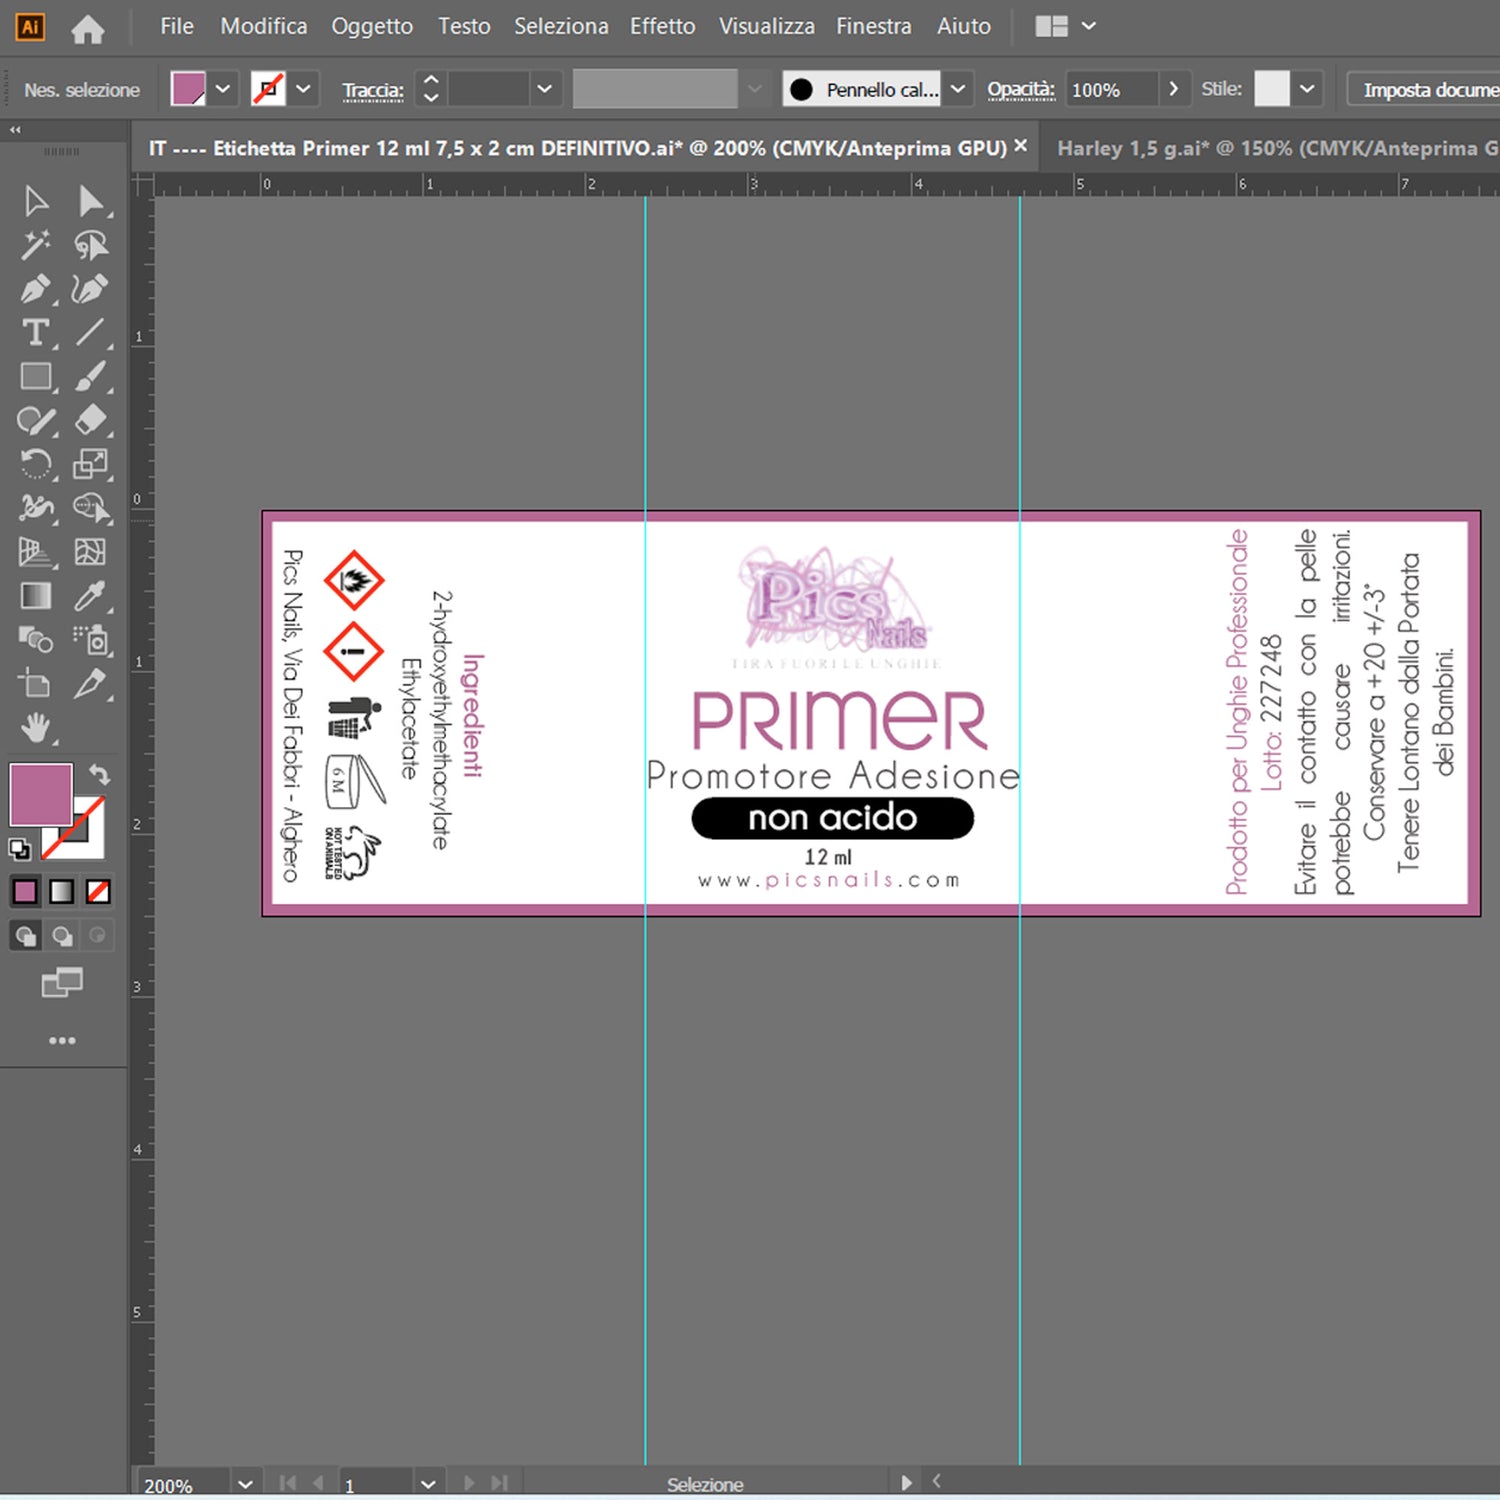Open artboard navigation dropdown
1500x1500 pixels.
[428, 1484]
